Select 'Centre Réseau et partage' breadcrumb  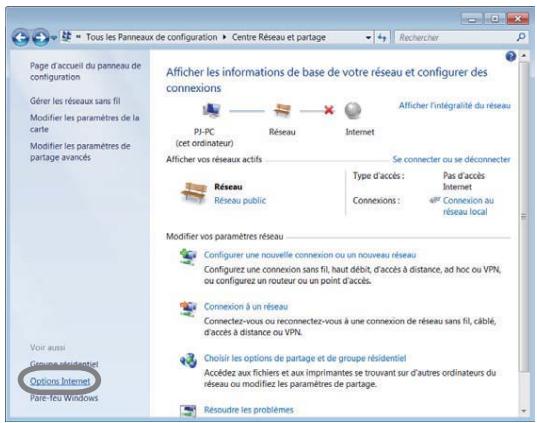pyautogui.click(x=279, y=37)
